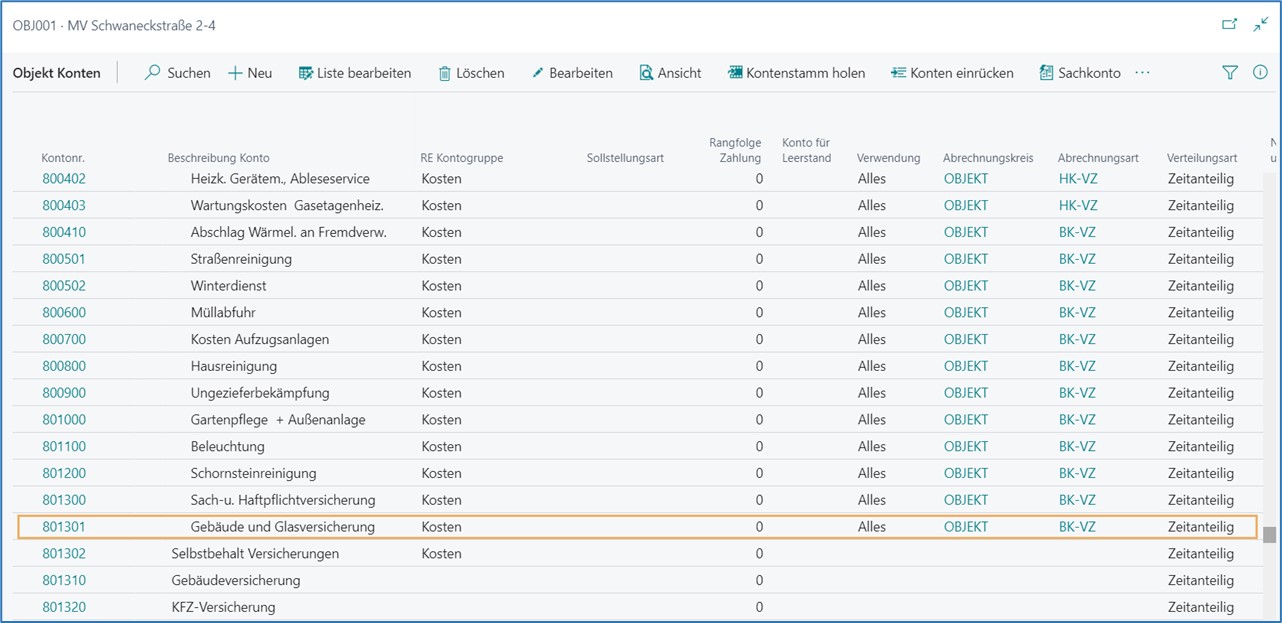1282x623 pixels.
Task: Click the Bearbeiten pencil icon
Action: pyautogui.click(x=538, y=73)
